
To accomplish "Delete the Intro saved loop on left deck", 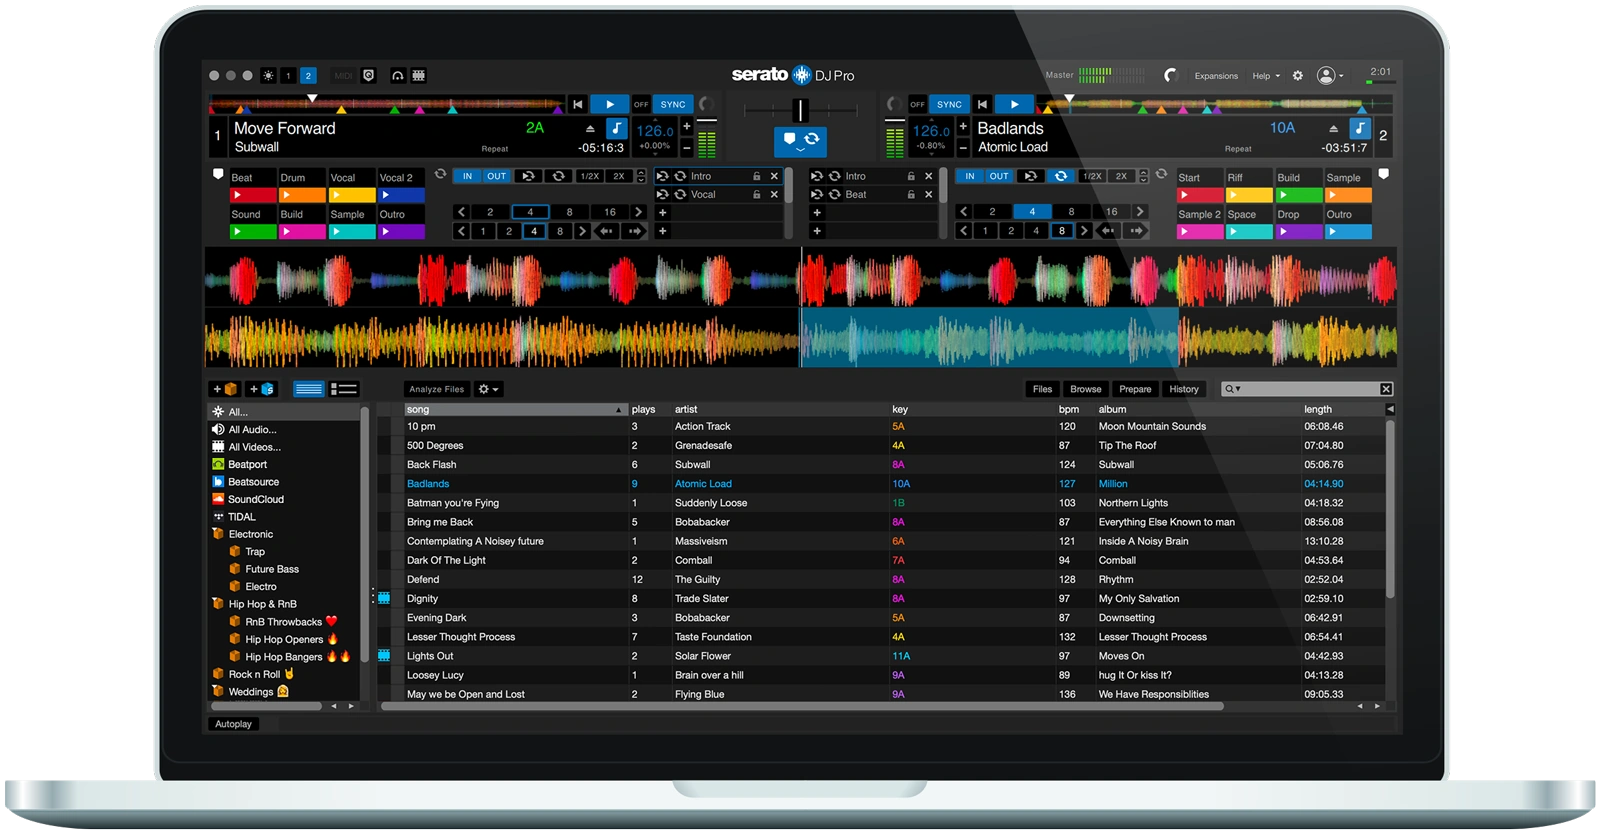I will (x=774, y=176).
